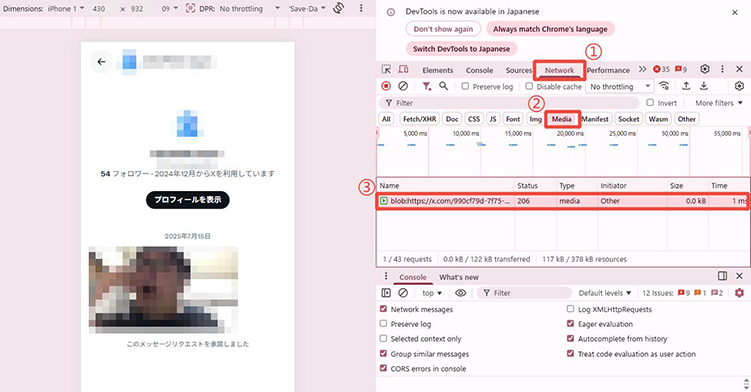This screenshot has height=392, width=751.
Task: Click the import HAR upload icon
Action: pos(686,86)
